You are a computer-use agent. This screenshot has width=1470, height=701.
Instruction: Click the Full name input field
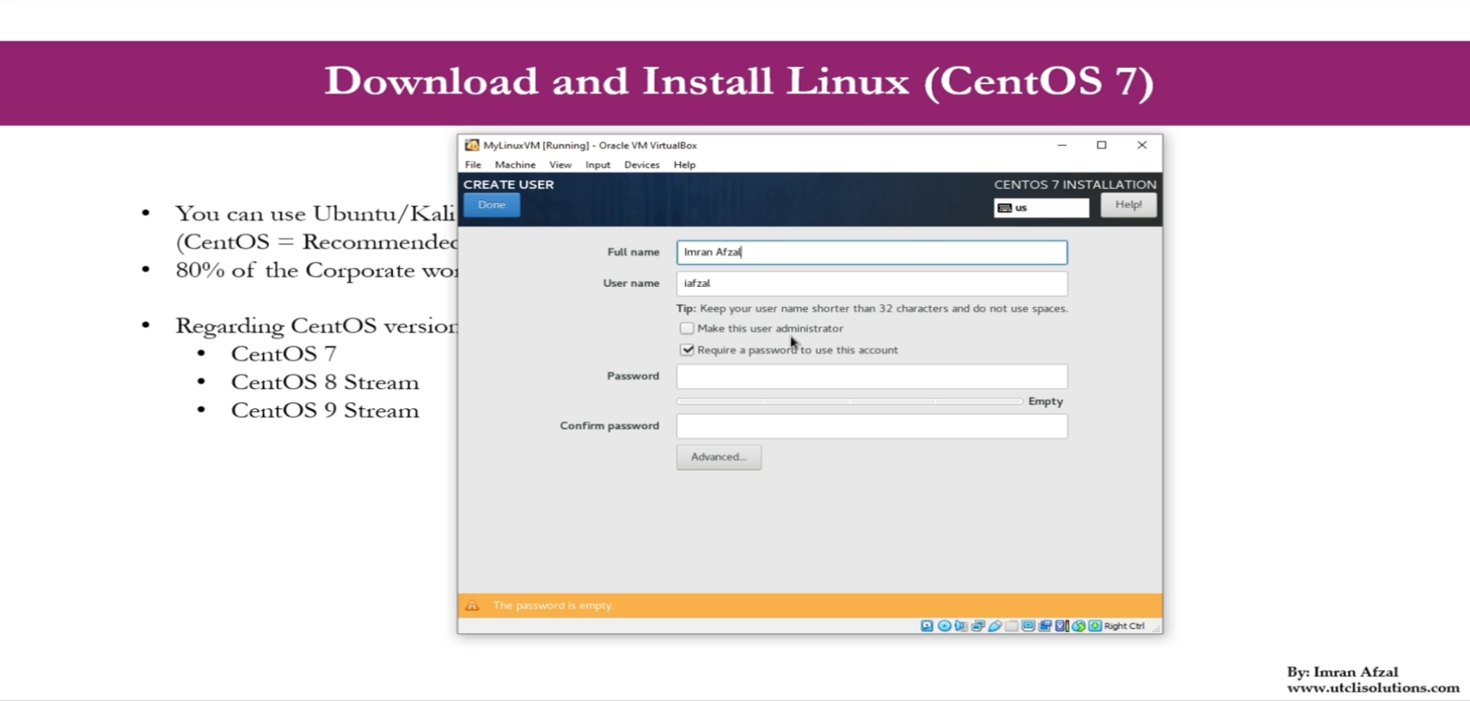point(872,252)
